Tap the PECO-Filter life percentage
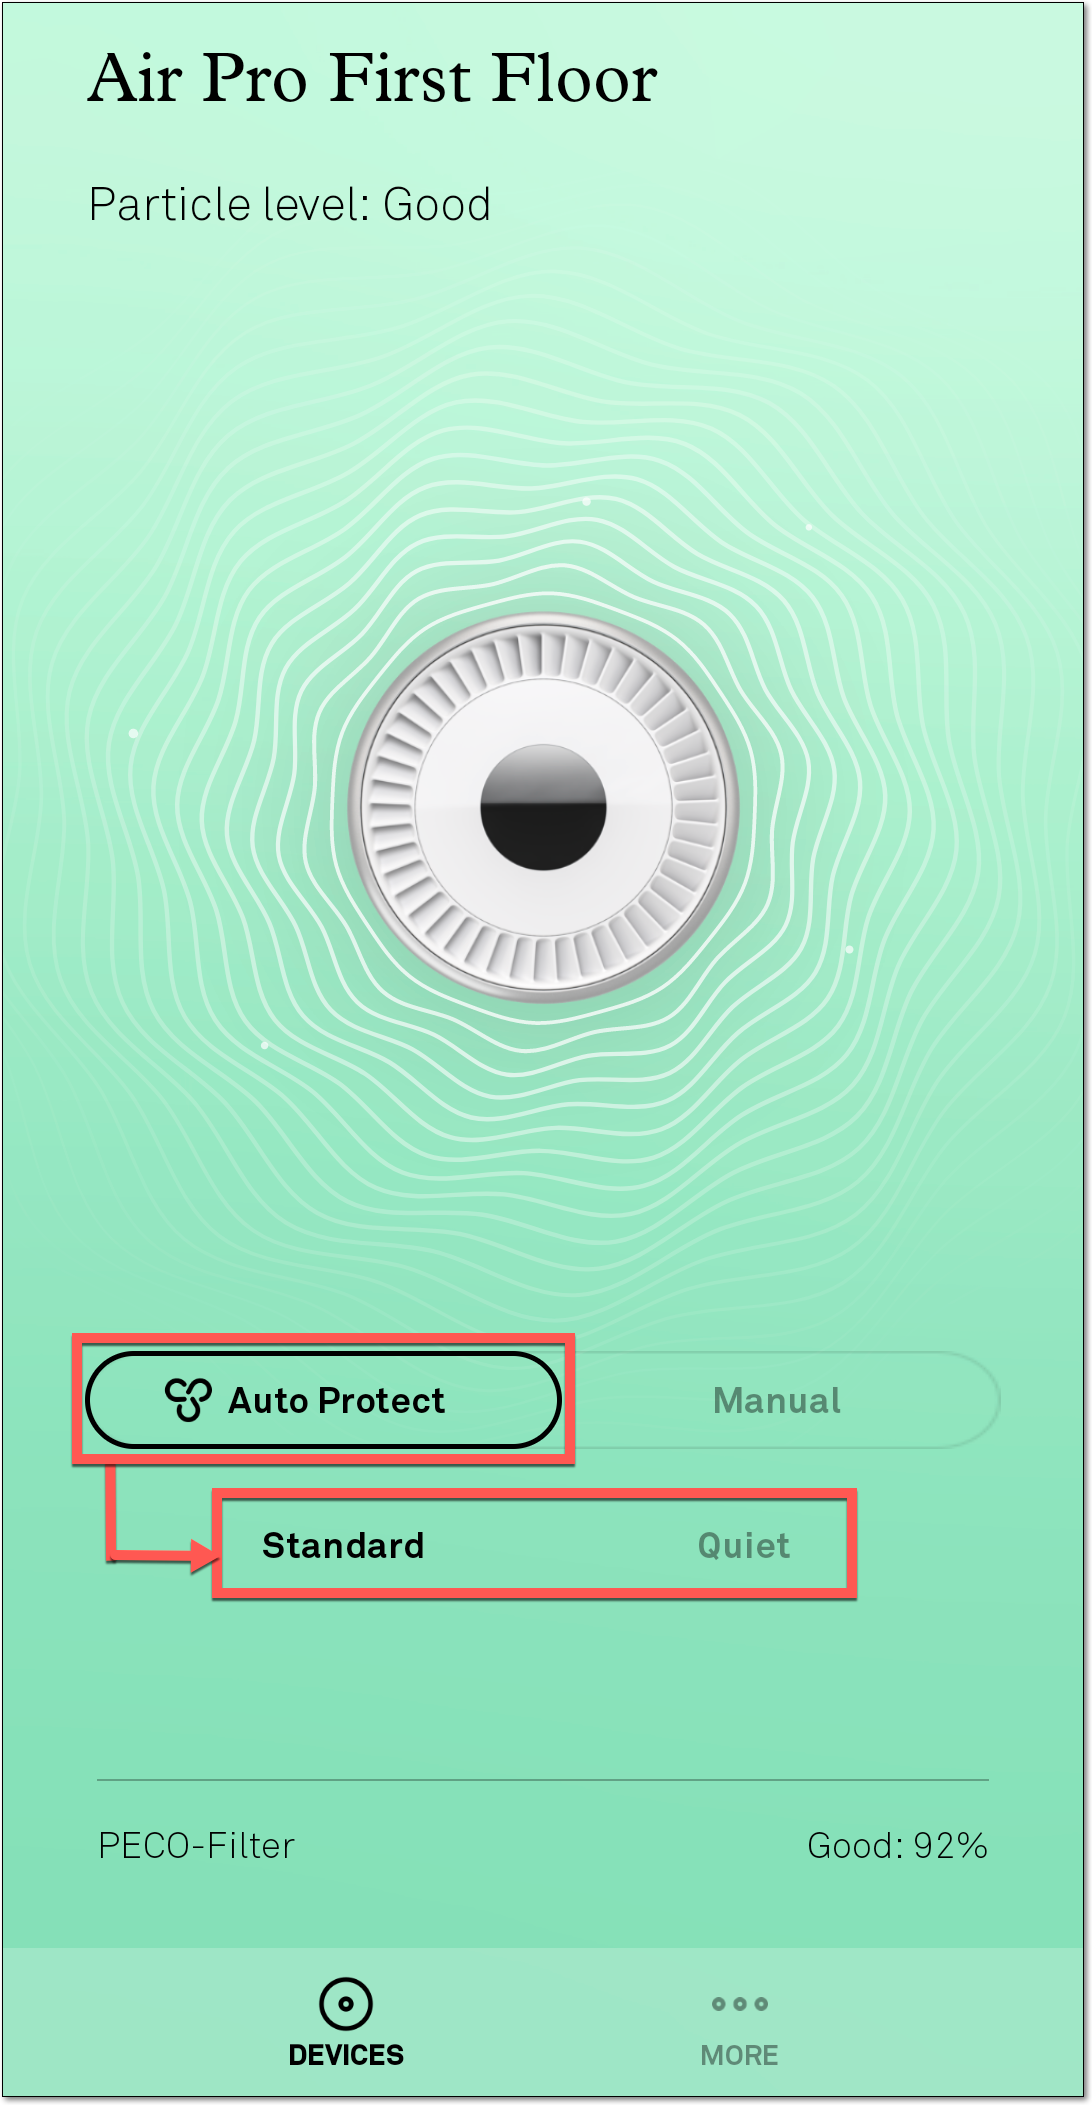 [950, 1846]
